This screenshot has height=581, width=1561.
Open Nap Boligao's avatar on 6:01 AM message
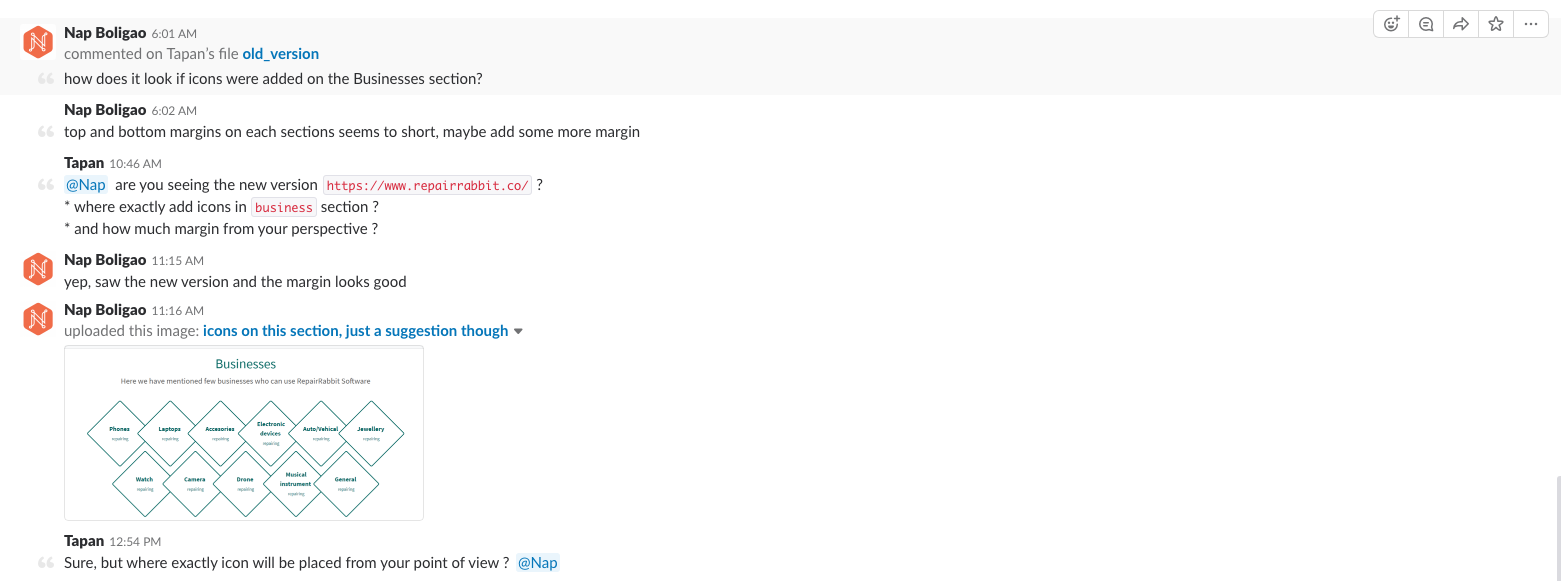click(x=38, y=43)
